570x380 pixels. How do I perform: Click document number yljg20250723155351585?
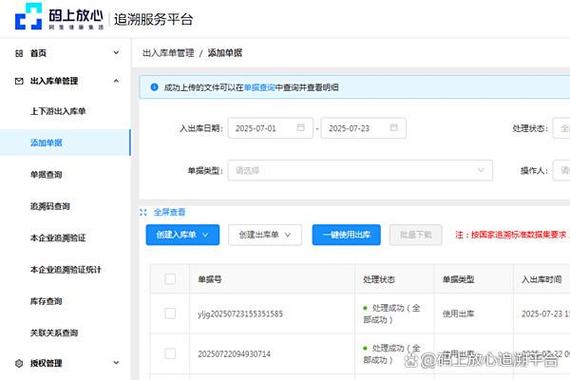tap(240, 314)
